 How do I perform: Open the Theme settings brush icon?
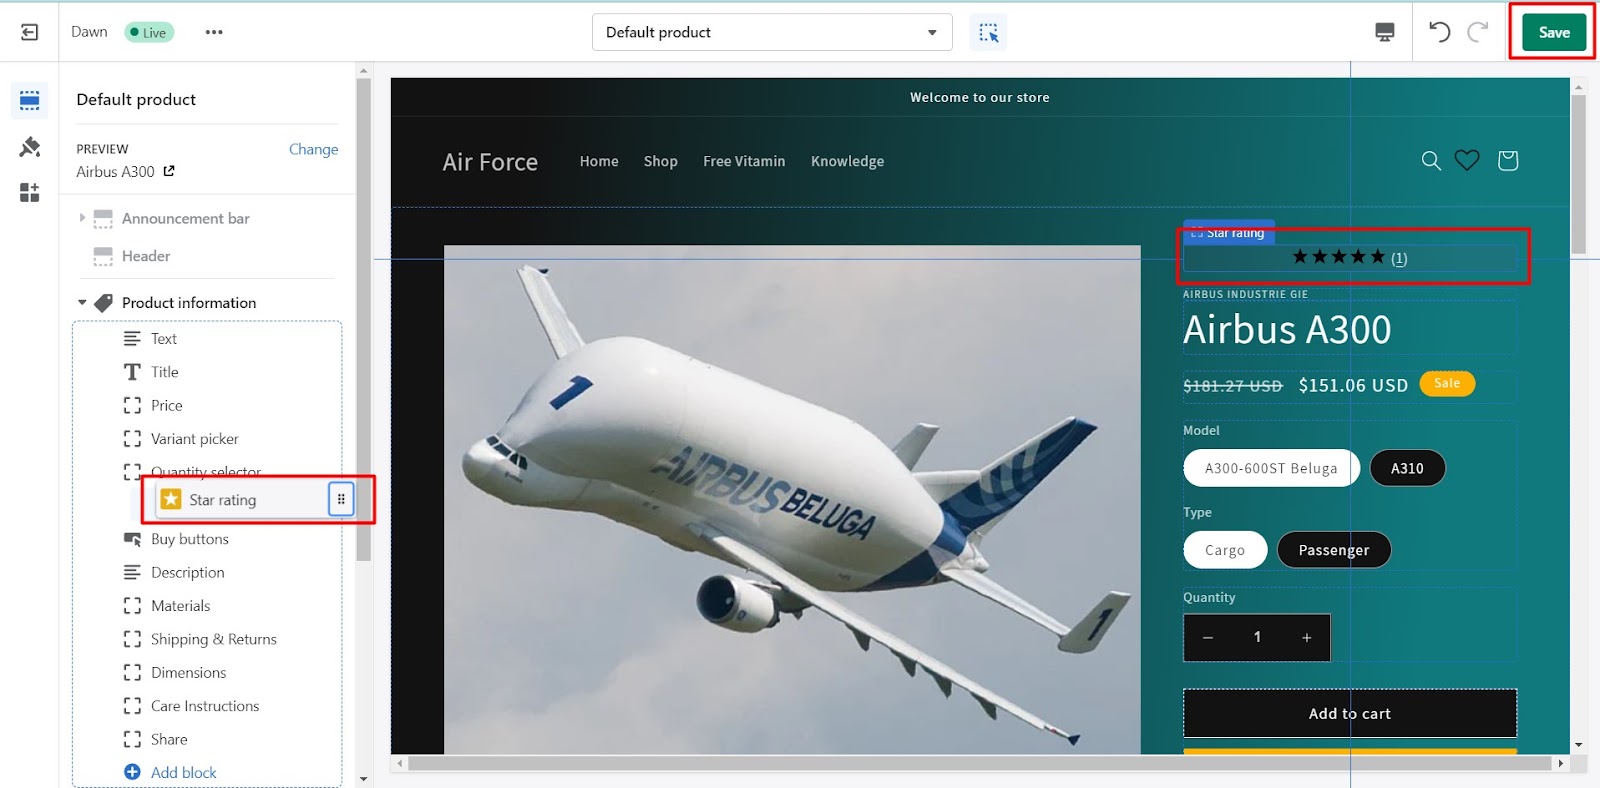pyautogui.click(x=30, y=147)
